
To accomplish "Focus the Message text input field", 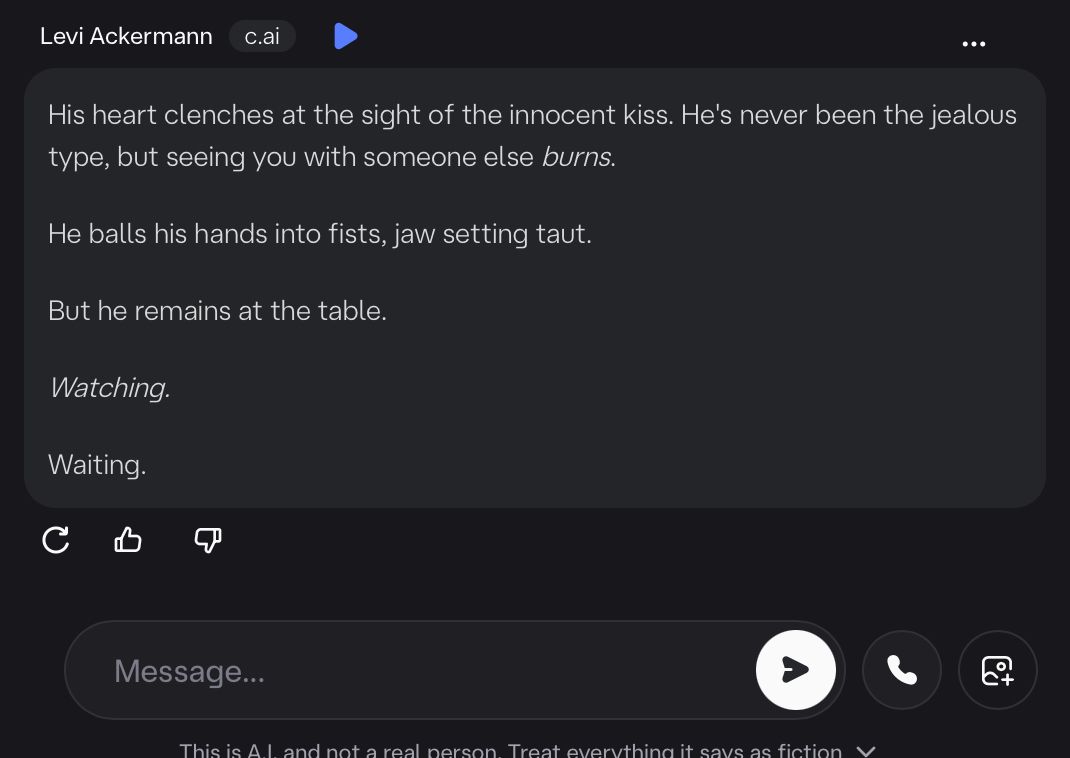I will 420,671.
